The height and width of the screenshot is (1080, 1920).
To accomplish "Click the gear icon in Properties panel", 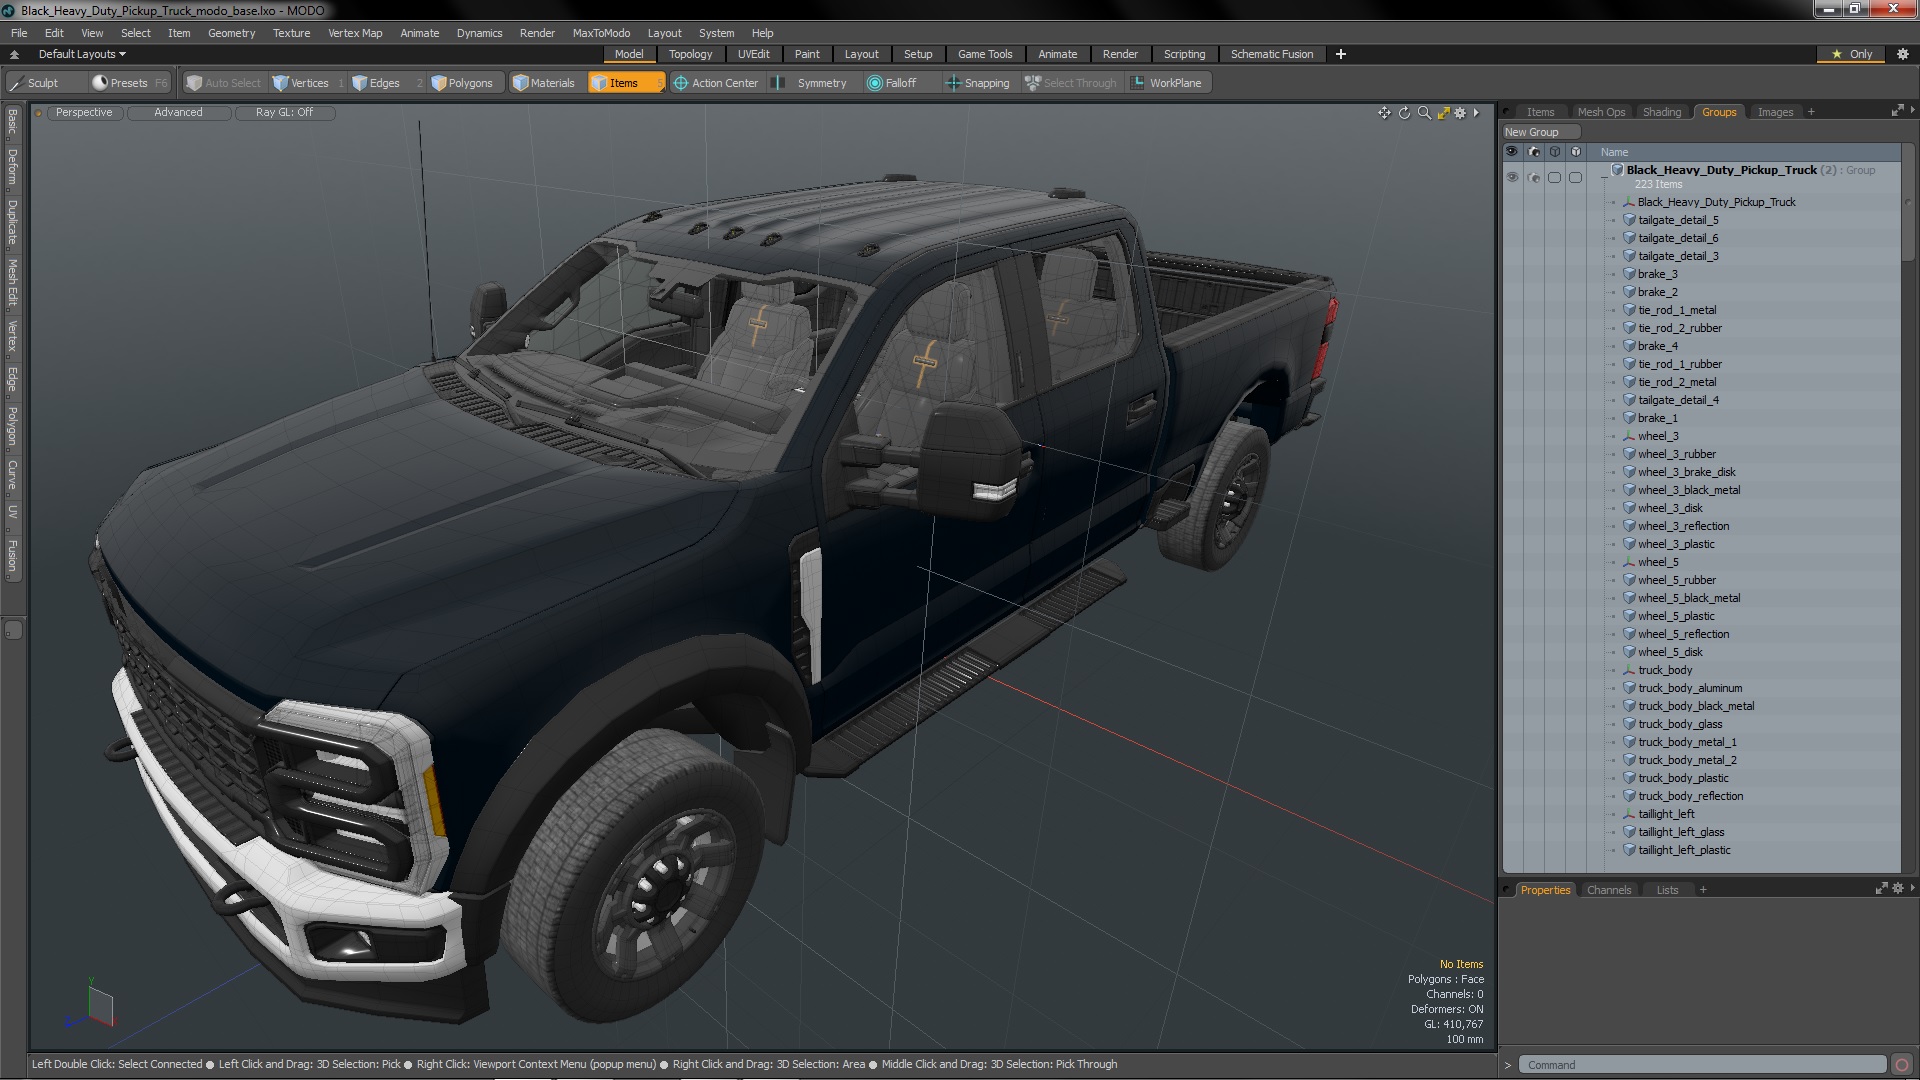I will point(1897,888).
